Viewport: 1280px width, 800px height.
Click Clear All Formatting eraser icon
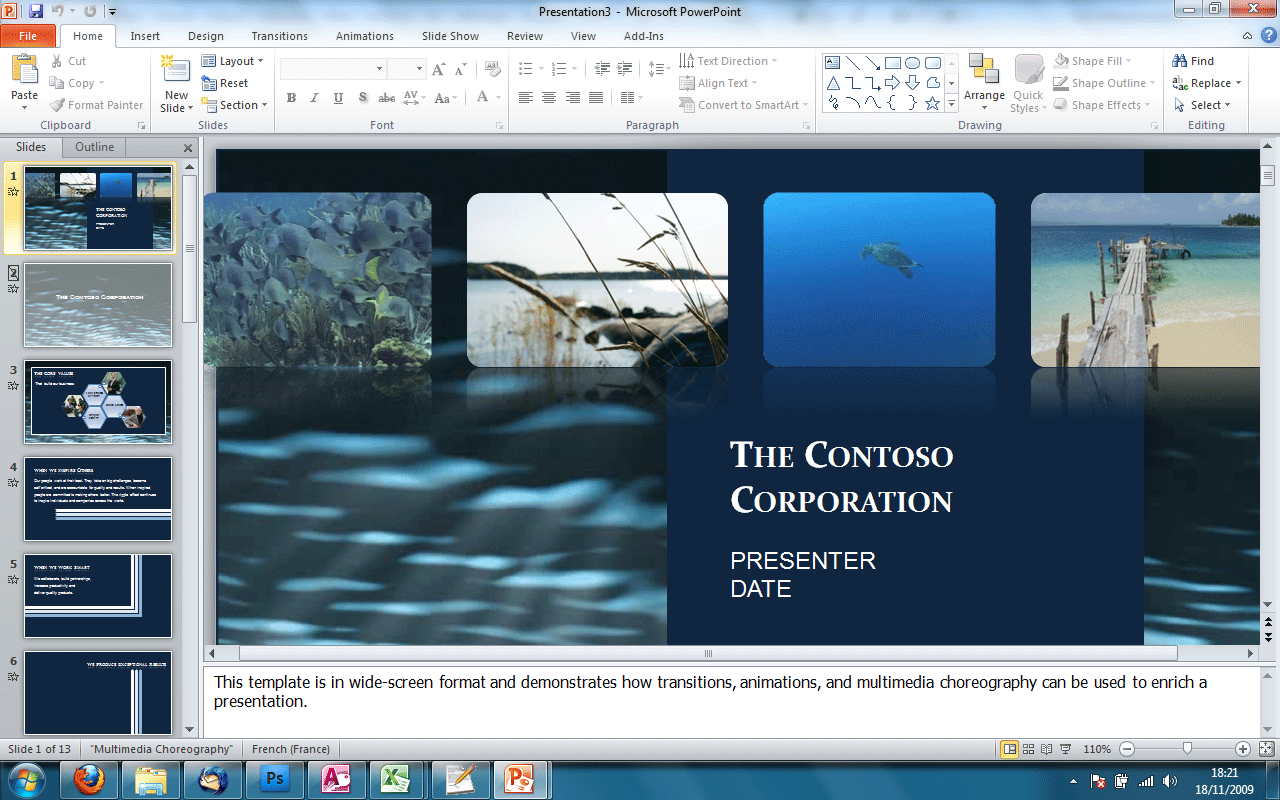coord(492,69)
